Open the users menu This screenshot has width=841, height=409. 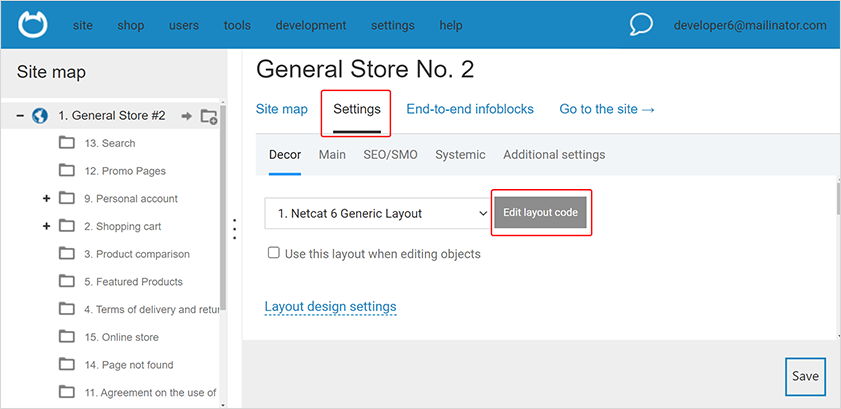pyautogui.click(x=184, y=25)
